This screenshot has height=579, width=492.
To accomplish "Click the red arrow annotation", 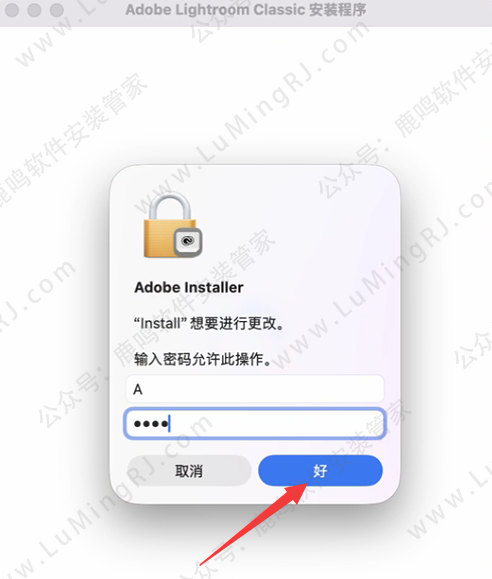I will tap(254, 523).
